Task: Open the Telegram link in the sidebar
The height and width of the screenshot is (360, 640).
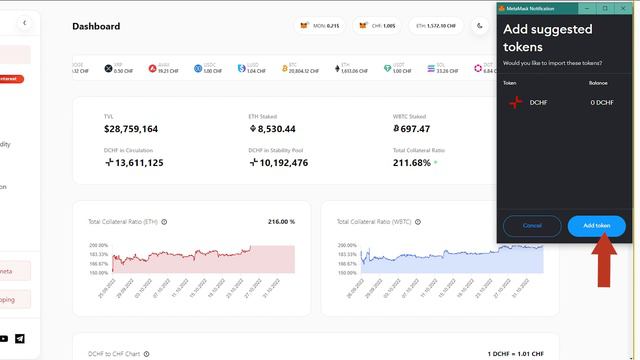Action: (20, 338)
